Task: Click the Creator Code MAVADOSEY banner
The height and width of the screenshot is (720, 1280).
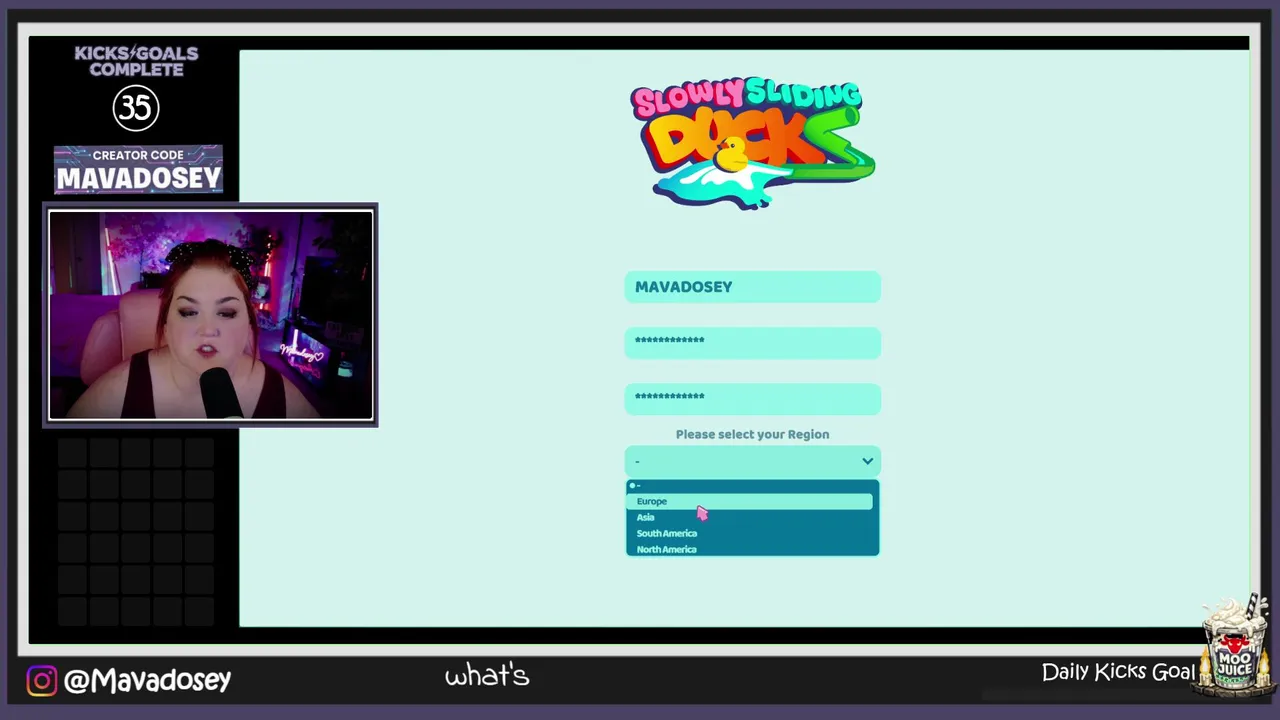Action: [x=138, y=169]
